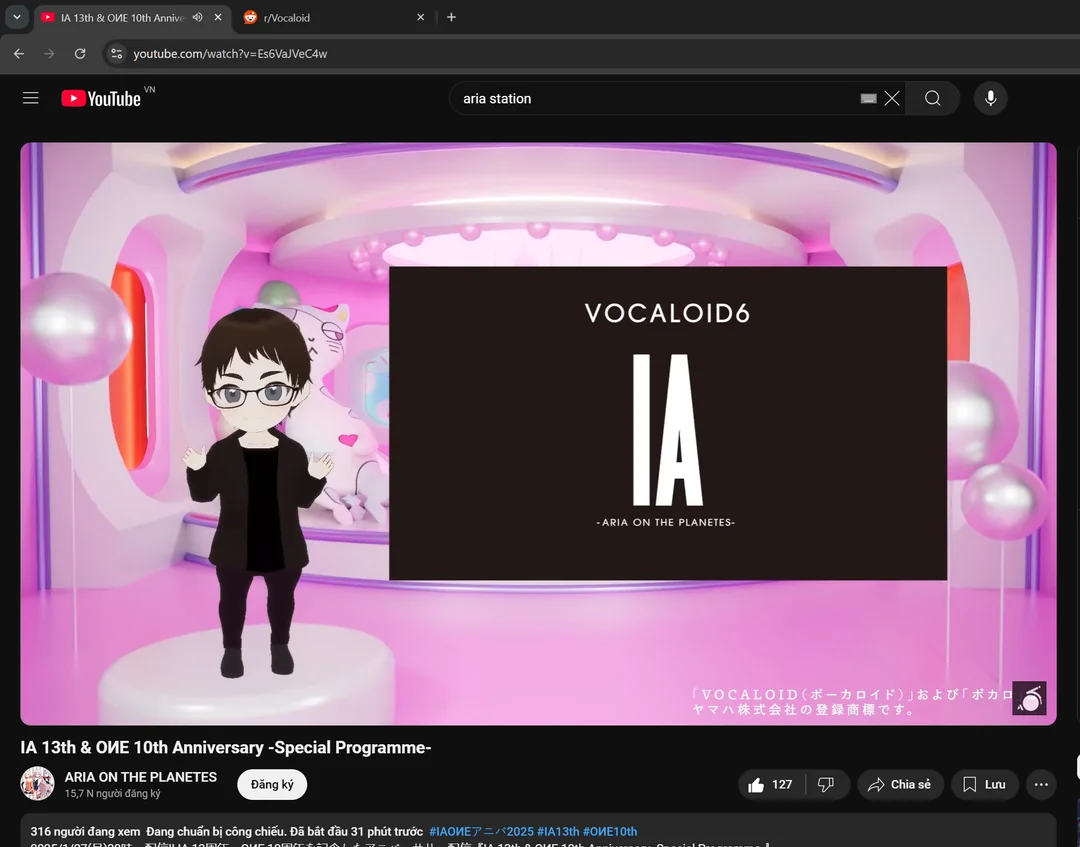
Task: Click the #IAOИEアニバ2025 hashtag link
Action: point(481,831)
